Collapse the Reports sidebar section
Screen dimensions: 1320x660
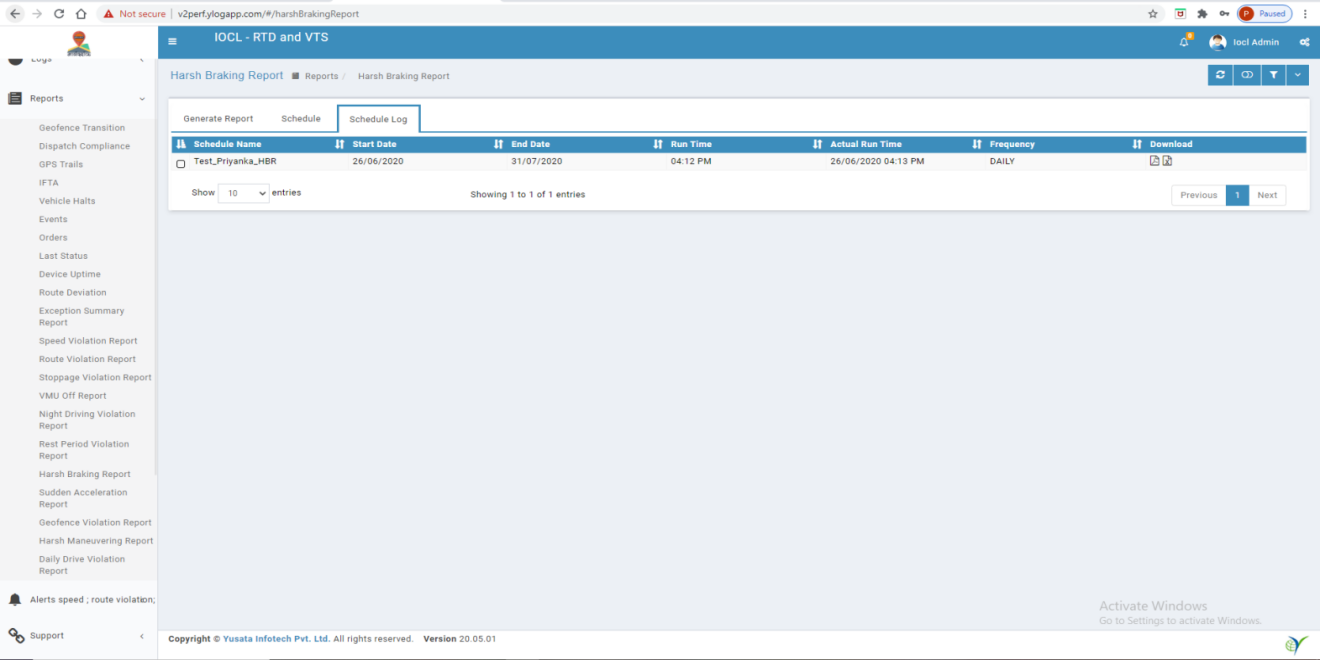(x=142, y=99)
